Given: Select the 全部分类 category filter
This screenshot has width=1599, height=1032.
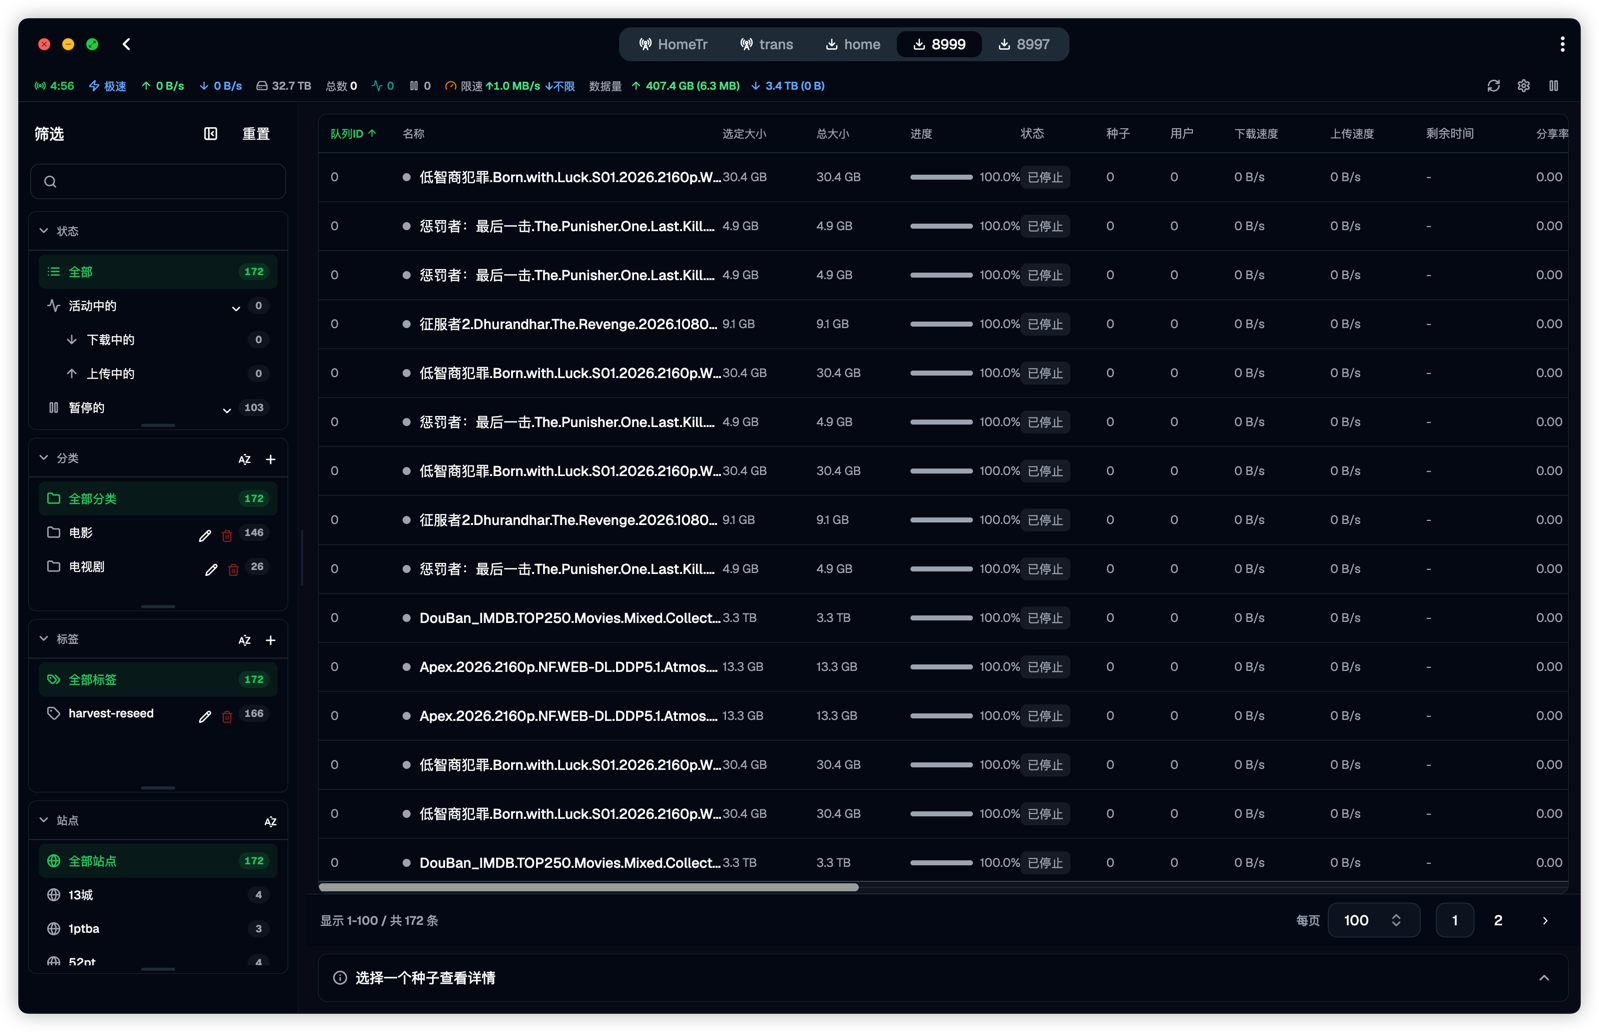Looking at the screenshot, I should click(x=158, y=499).
